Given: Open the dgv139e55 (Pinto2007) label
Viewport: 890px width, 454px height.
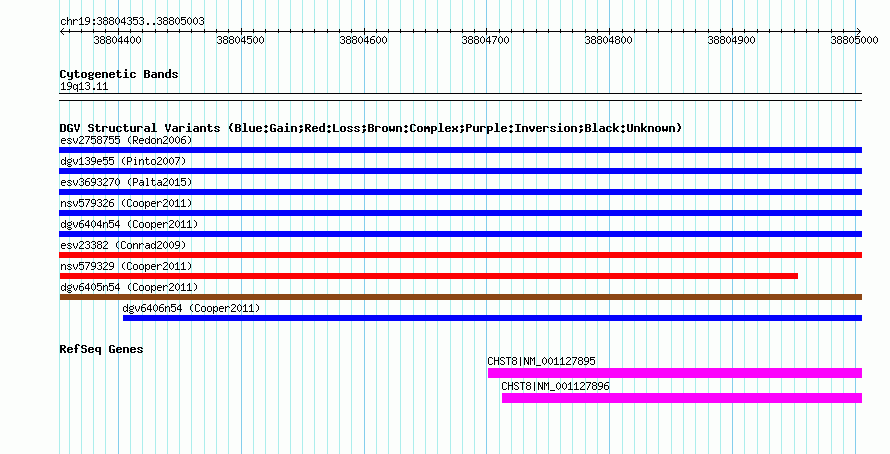Looking at the screenshot, I should pos(123,161).
